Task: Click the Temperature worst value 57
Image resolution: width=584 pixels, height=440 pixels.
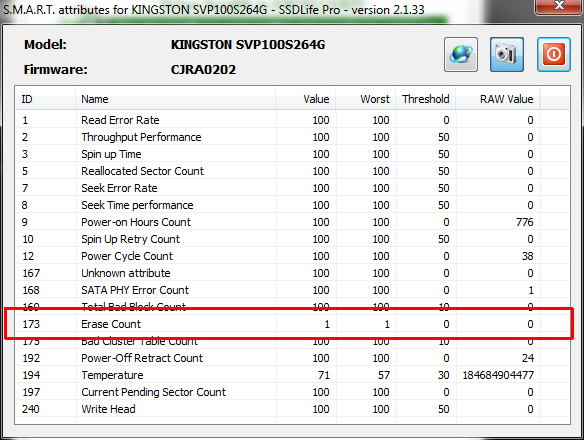Action: [x=384, y=375]
